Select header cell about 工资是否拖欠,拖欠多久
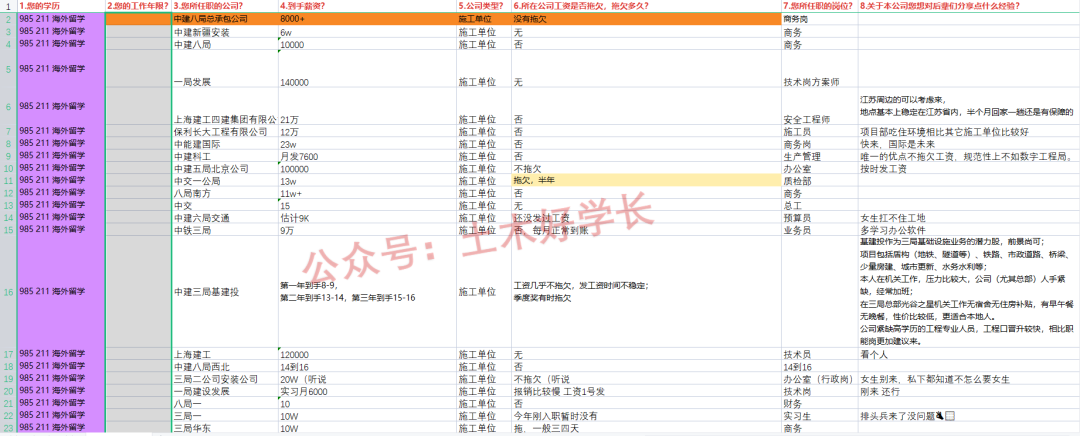This screenshot has width=1080, height=436. pos(646,6)
